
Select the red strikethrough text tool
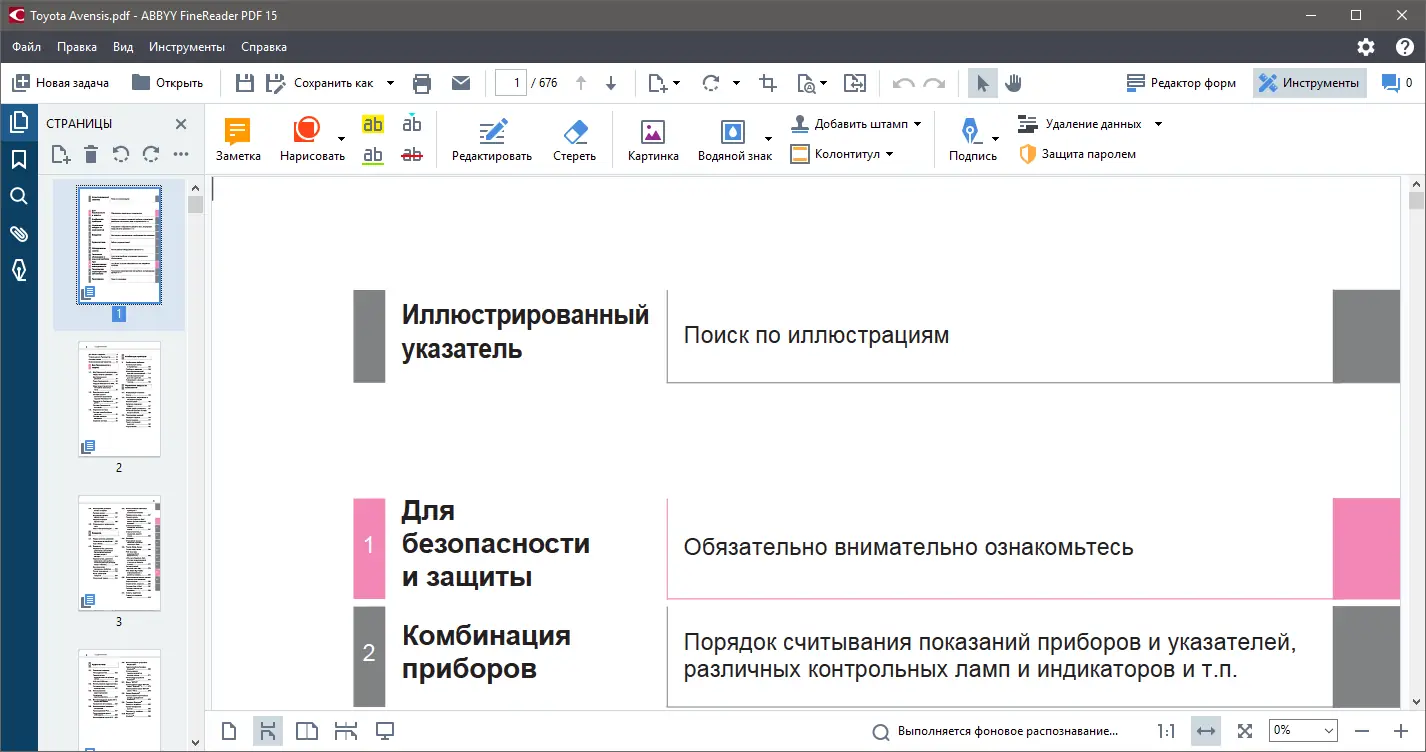point(412,156)
